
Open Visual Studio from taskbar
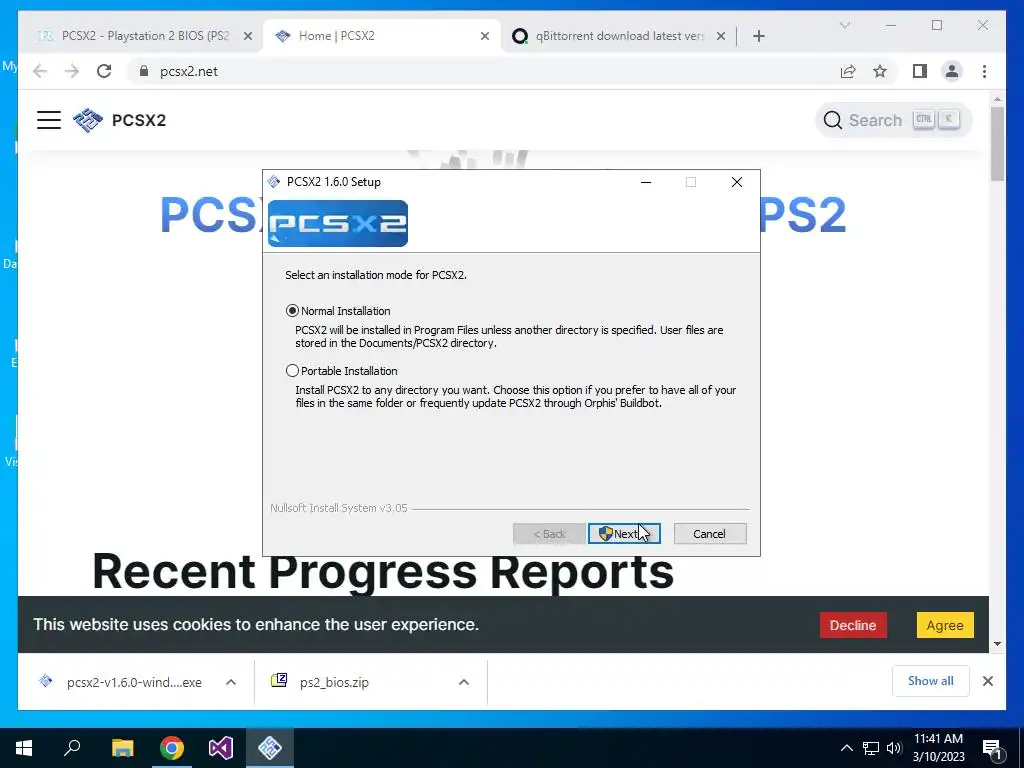[221, 748]
